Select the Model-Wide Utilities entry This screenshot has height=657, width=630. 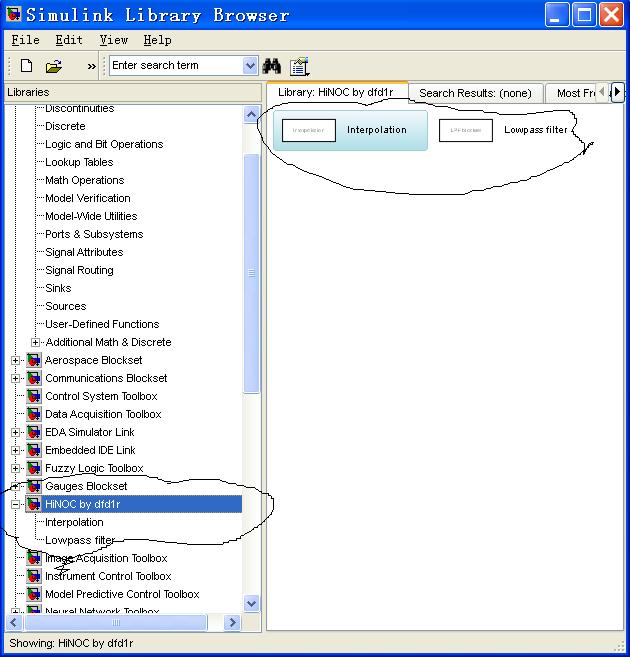tap(91, 216)
